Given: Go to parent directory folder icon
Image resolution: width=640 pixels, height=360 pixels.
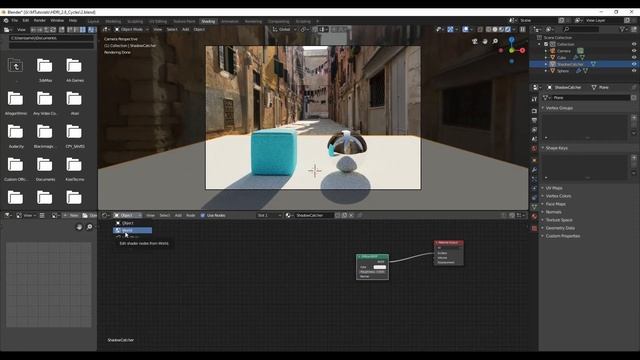Looking at the screenshot, I should tap(15, 65).
